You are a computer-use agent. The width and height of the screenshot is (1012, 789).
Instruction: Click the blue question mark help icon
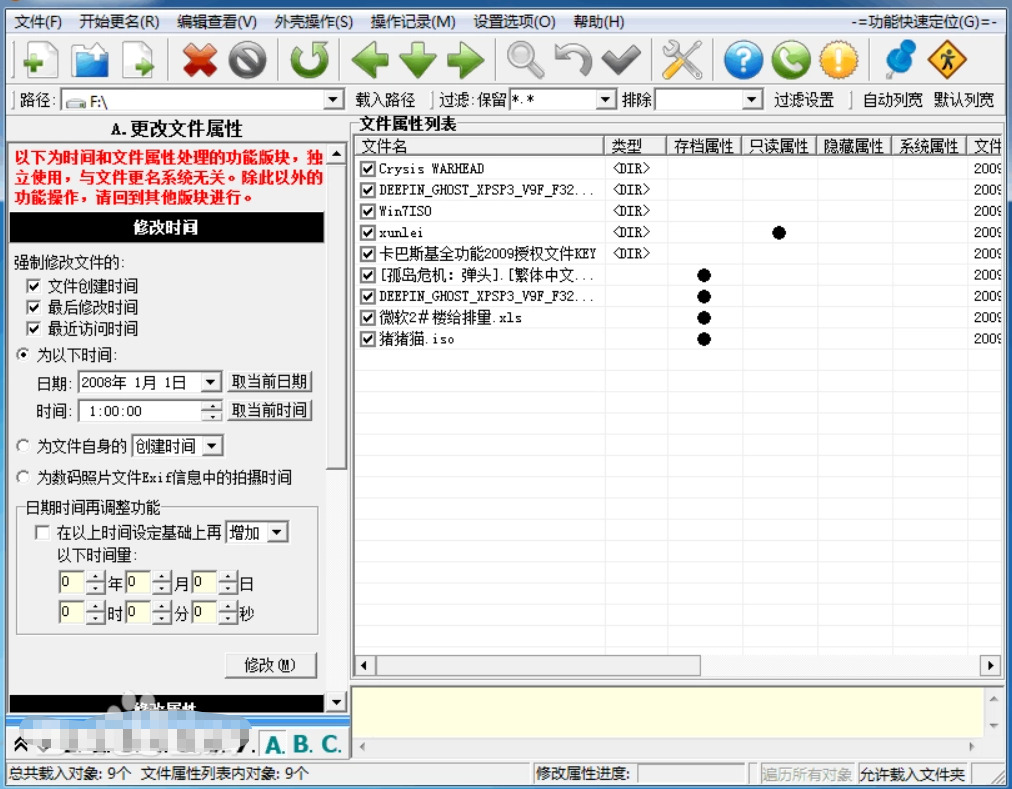(743, 60)
